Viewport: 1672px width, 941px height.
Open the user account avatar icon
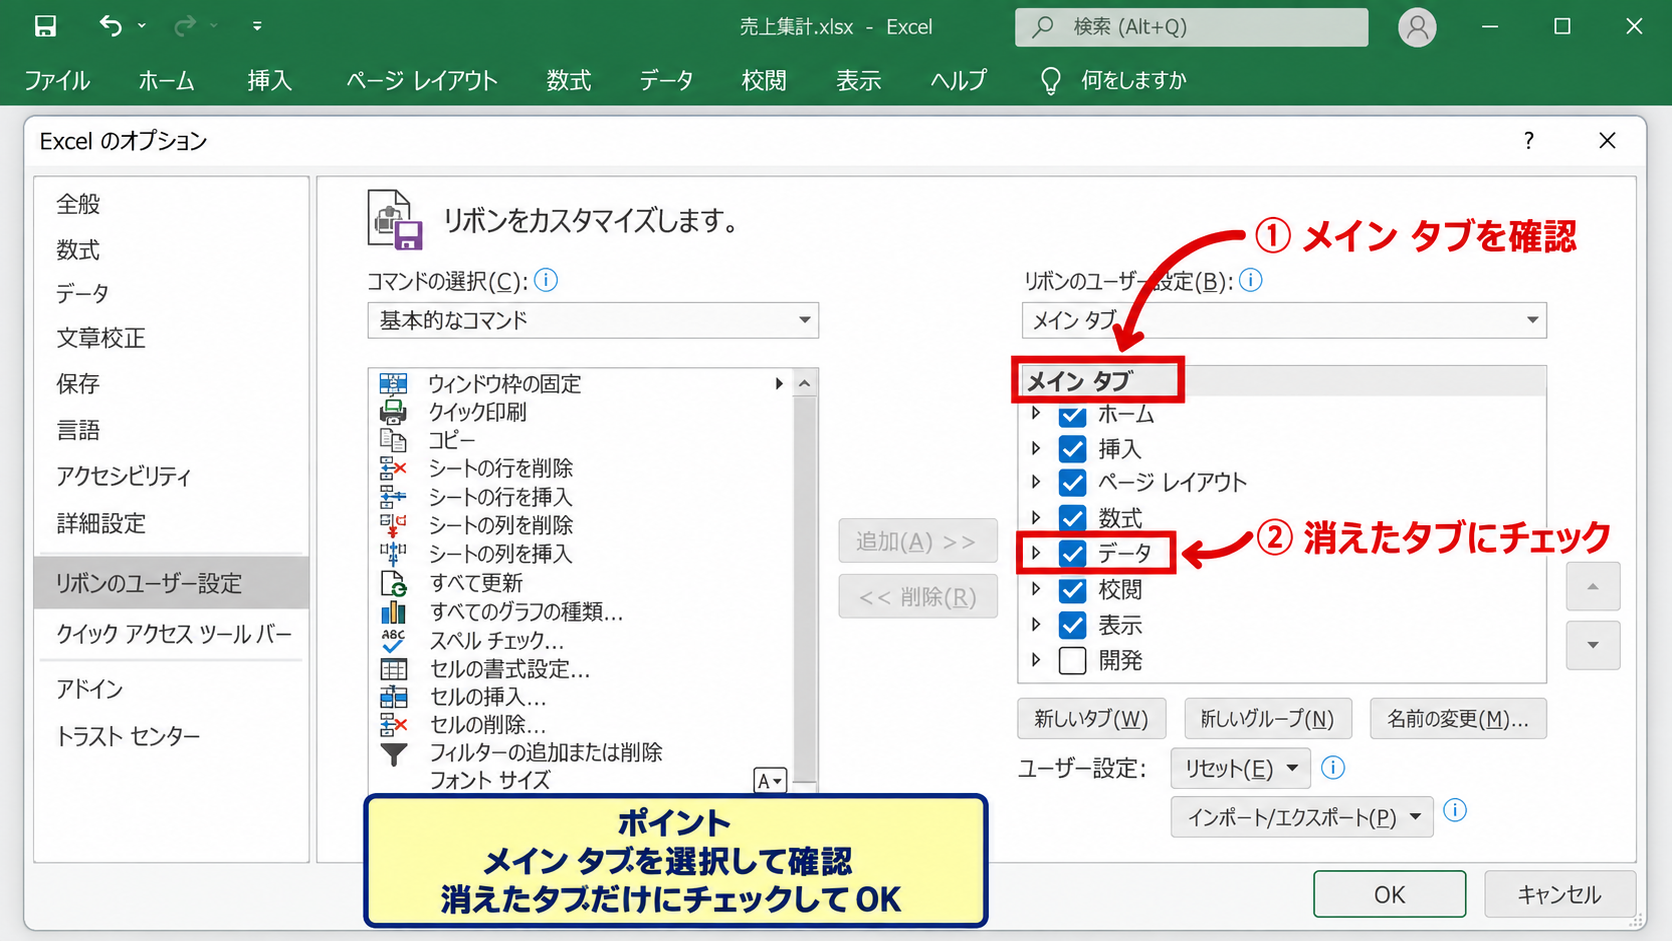[1417, 27]
